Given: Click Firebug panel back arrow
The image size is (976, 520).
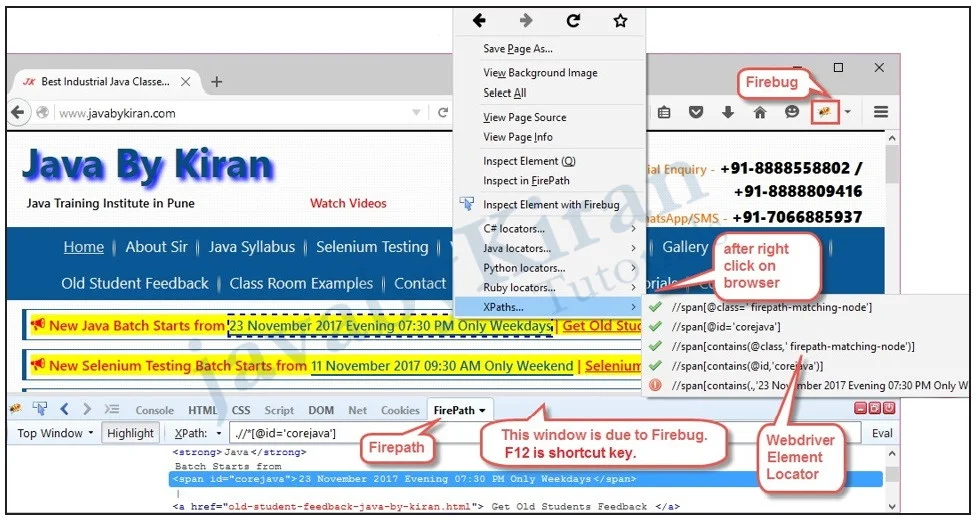Looking at the screenshot, I should [64, 409].
